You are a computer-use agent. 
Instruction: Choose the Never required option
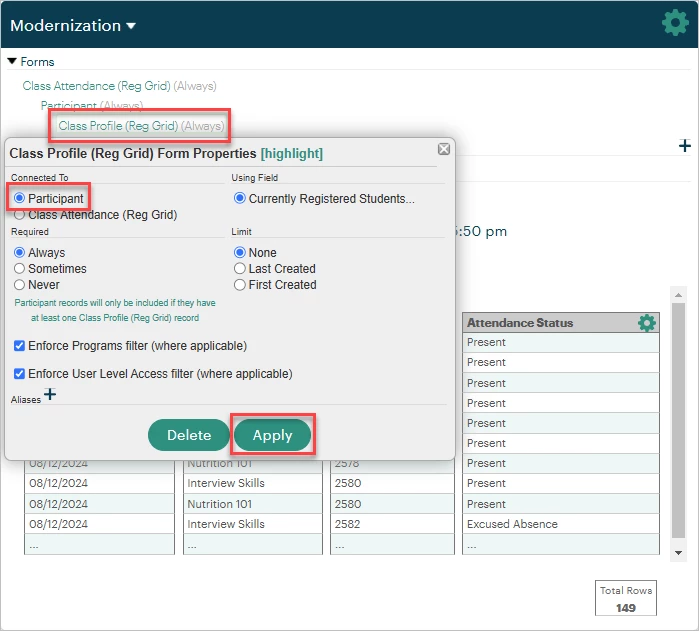click(x=19, y=285)
